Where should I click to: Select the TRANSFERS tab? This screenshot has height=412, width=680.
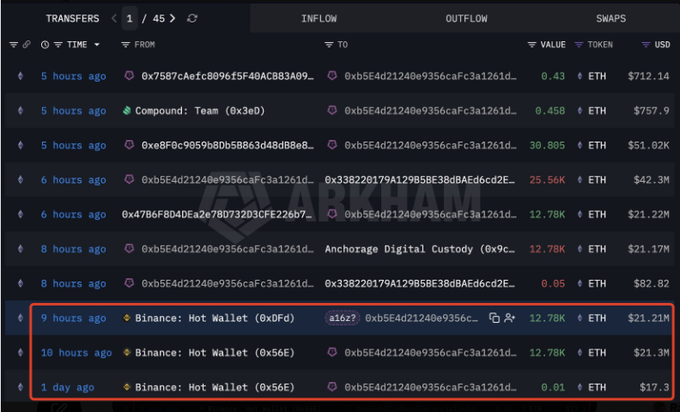(x=72, y=19)
